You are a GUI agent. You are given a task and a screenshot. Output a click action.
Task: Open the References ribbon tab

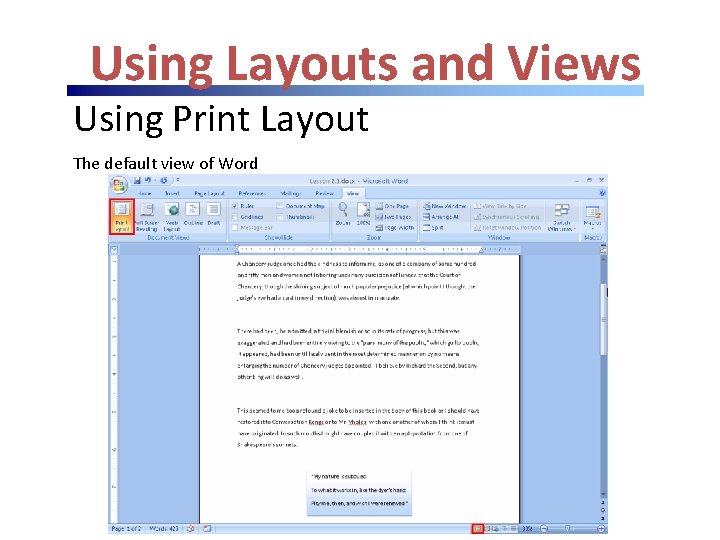click(x=252, y=194)
